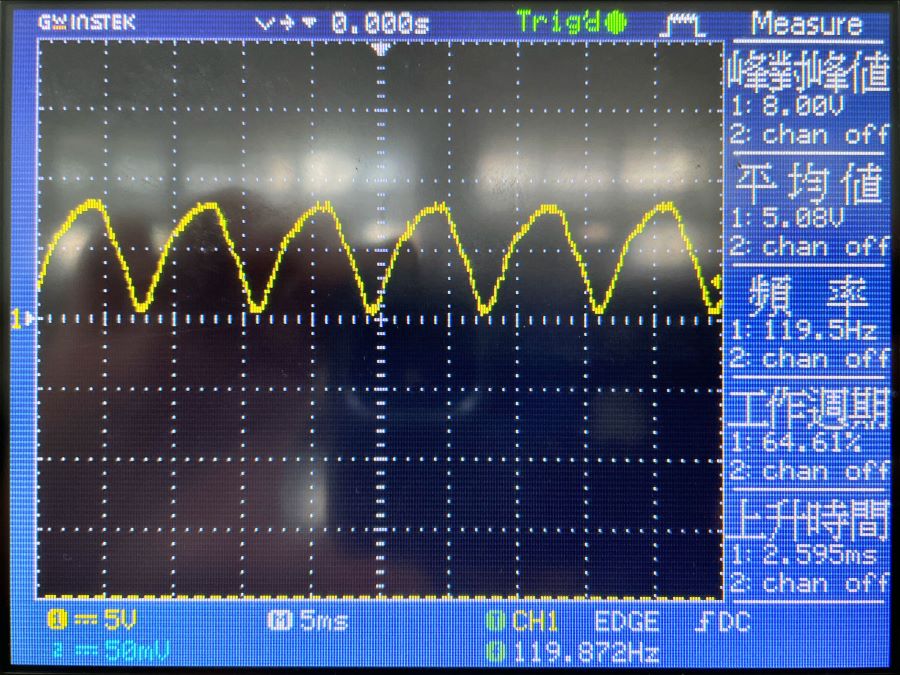Click the EDGE trigger type label
This screenshot has width=900, height=675.
(626, 622)
